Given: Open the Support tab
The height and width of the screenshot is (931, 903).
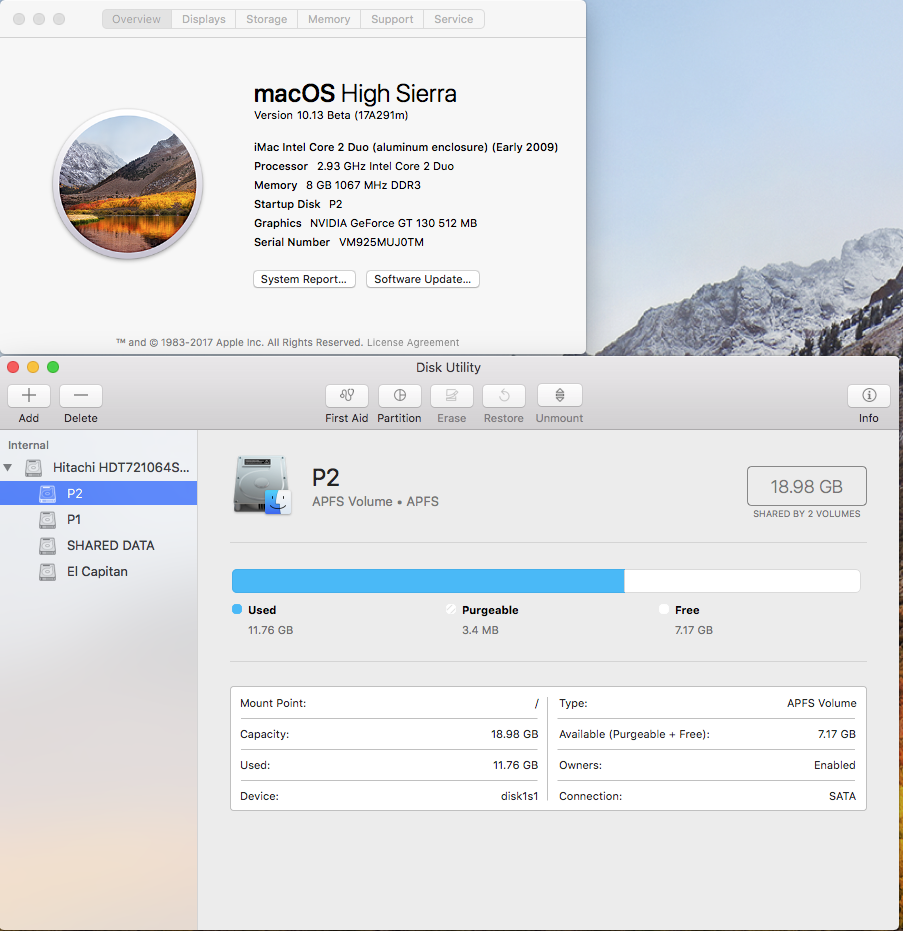Looking at the screenshot, I should 392,19.
